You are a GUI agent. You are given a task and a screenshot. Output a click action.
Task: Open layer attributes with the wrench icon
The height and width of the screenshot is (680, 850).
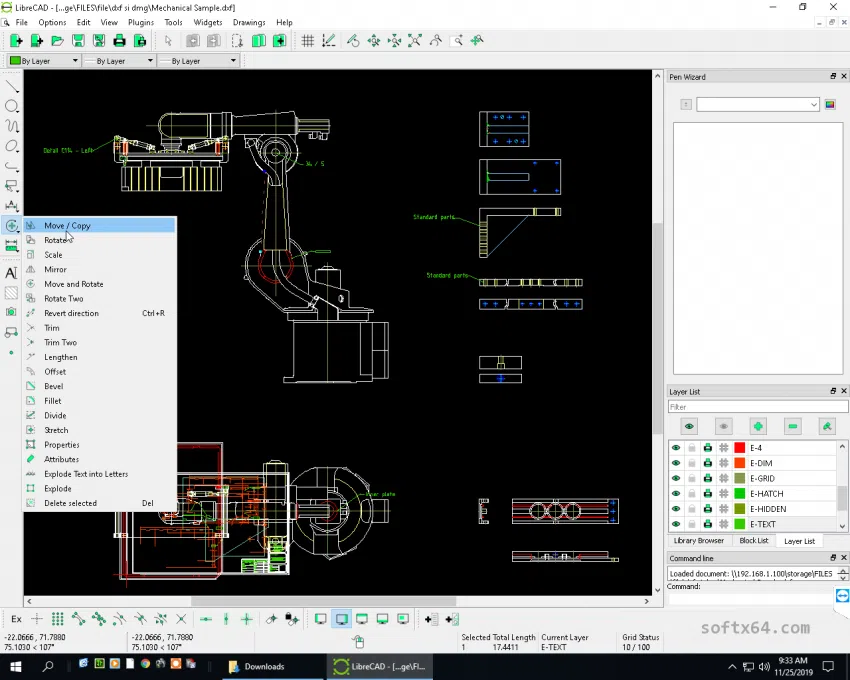(x=827, y=427)
